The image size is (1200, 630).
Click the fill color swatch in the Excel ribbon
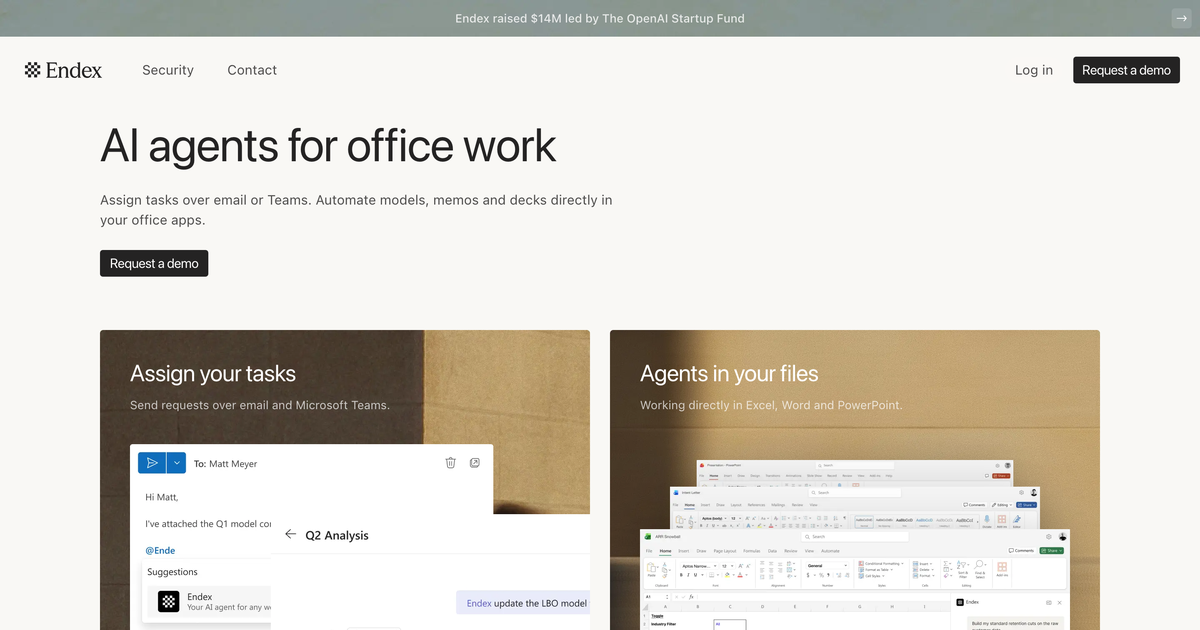click(x=727, y=575)
